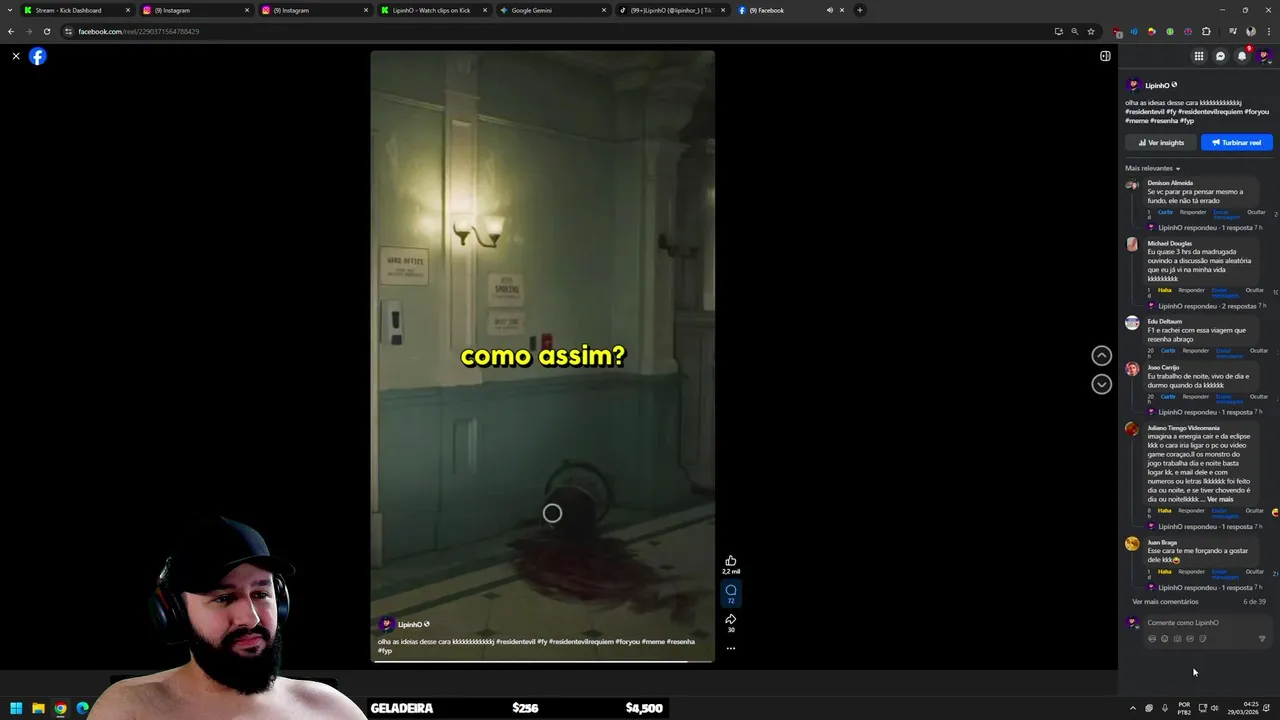Expand reply under Juan Braga's comment

[x=1205, y=587]
